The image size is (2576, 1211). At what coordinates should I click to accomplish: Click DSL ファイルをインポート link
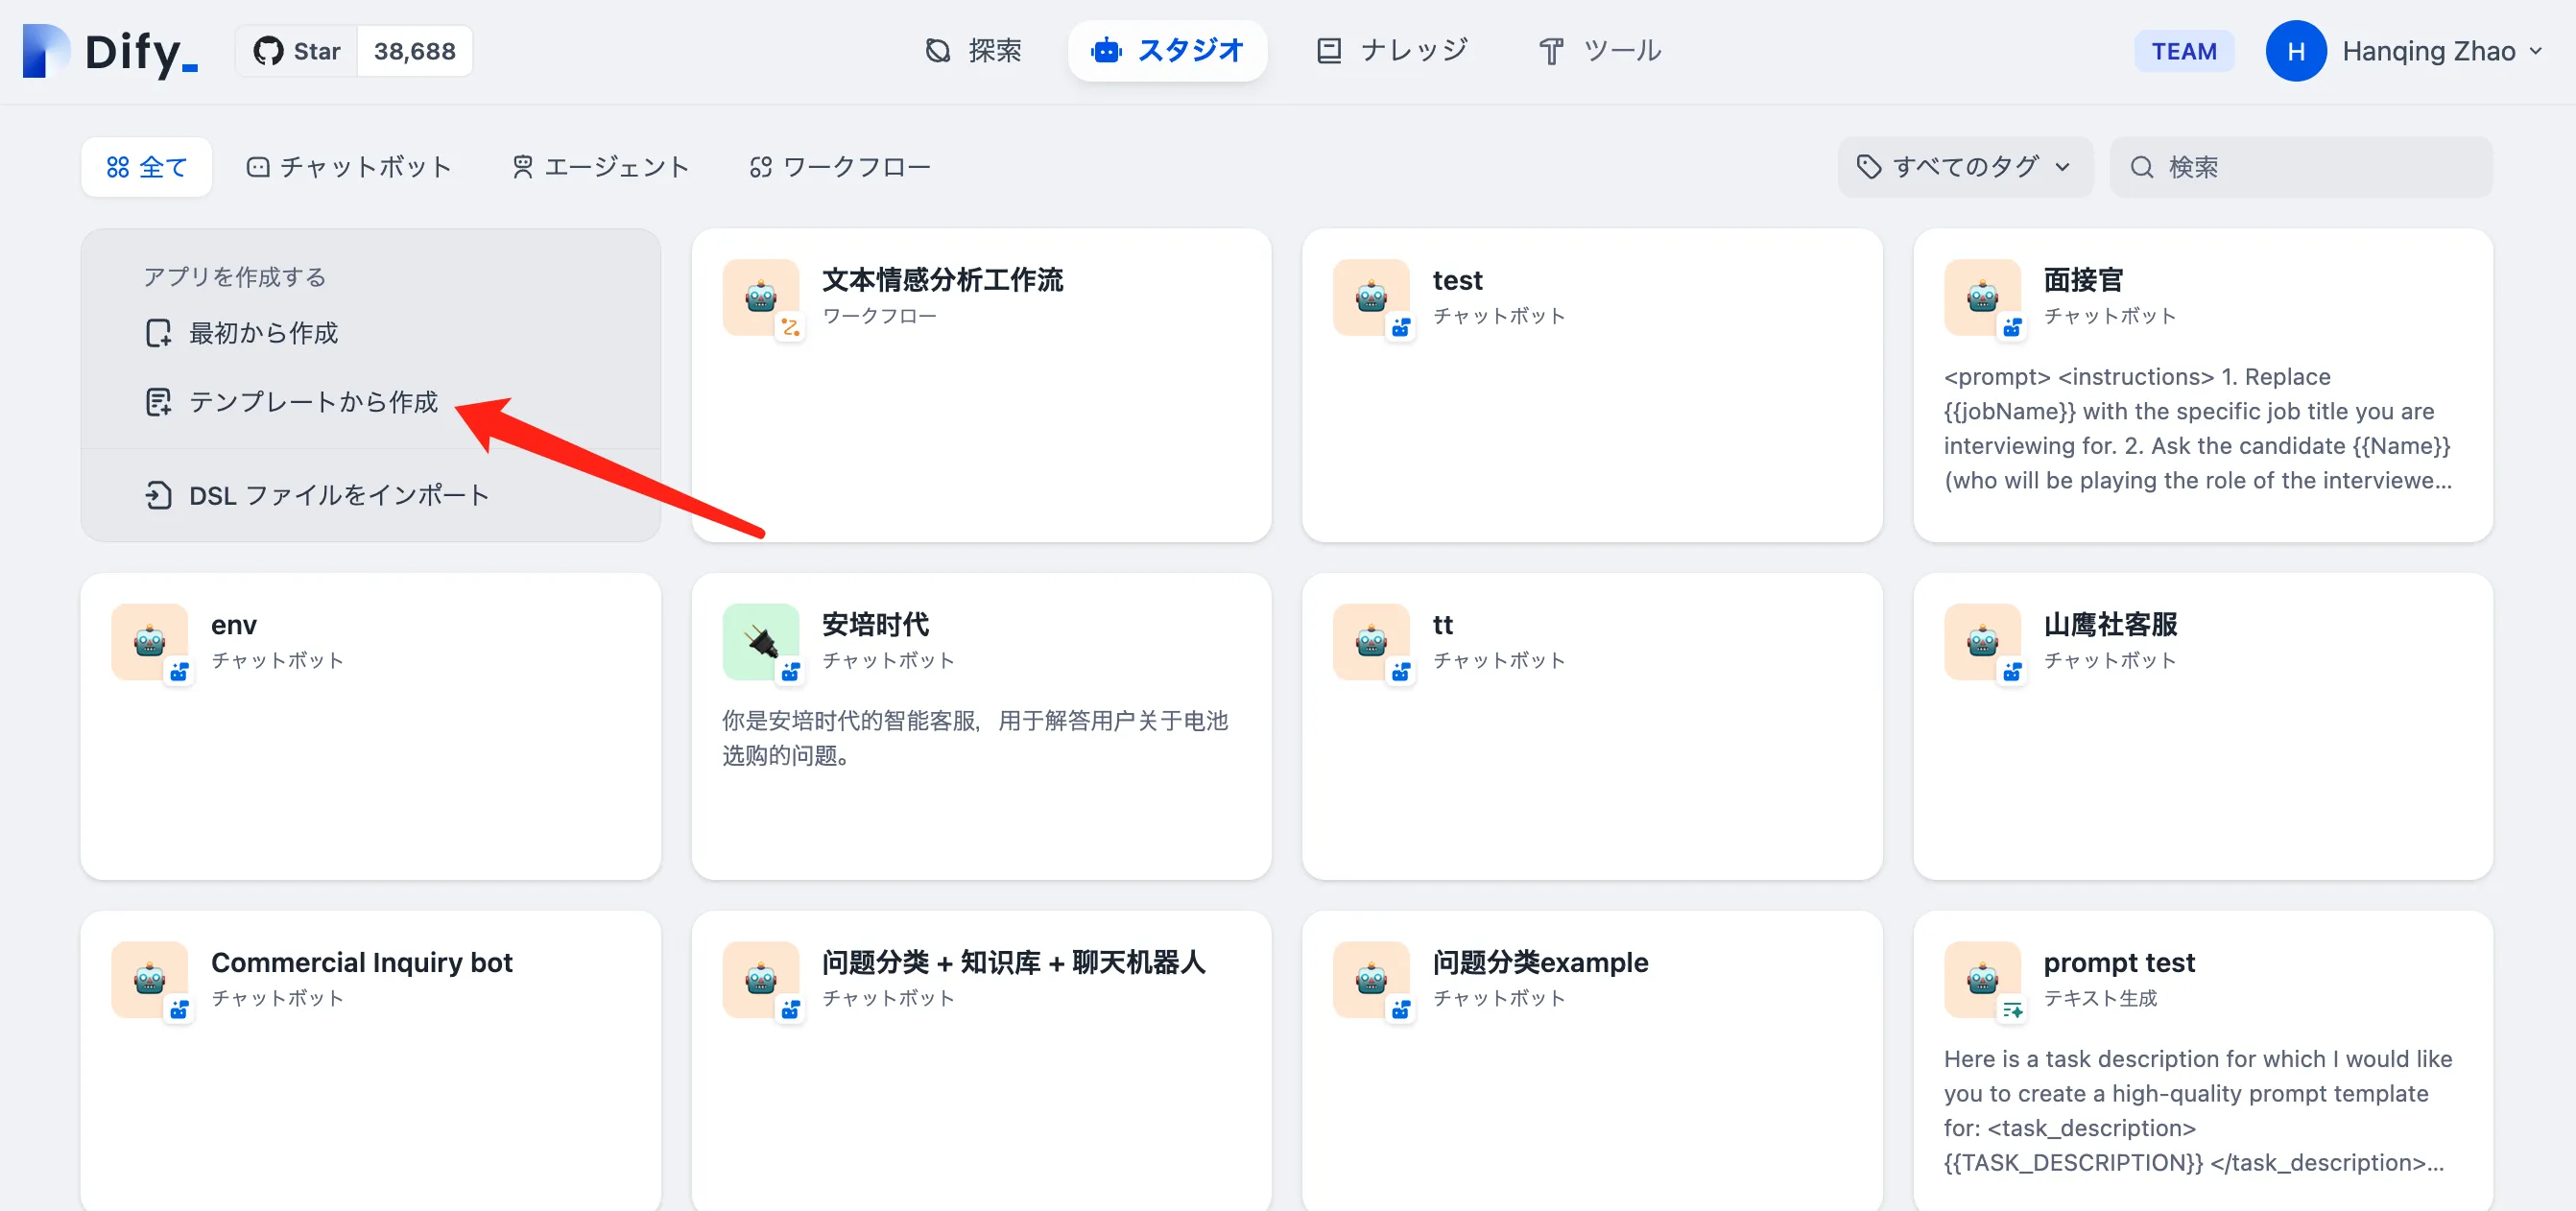(338, 495)
